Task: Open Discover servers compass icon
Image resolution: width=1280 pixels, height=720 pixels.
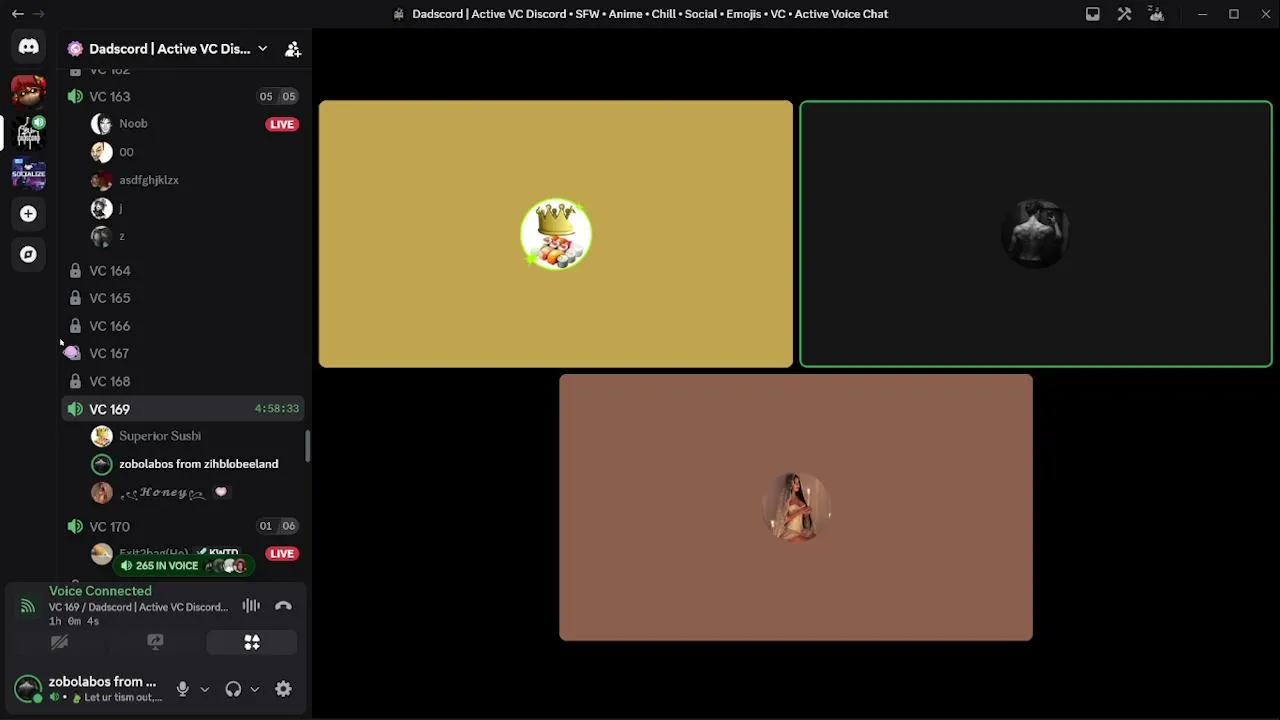Action: (28, 254)
